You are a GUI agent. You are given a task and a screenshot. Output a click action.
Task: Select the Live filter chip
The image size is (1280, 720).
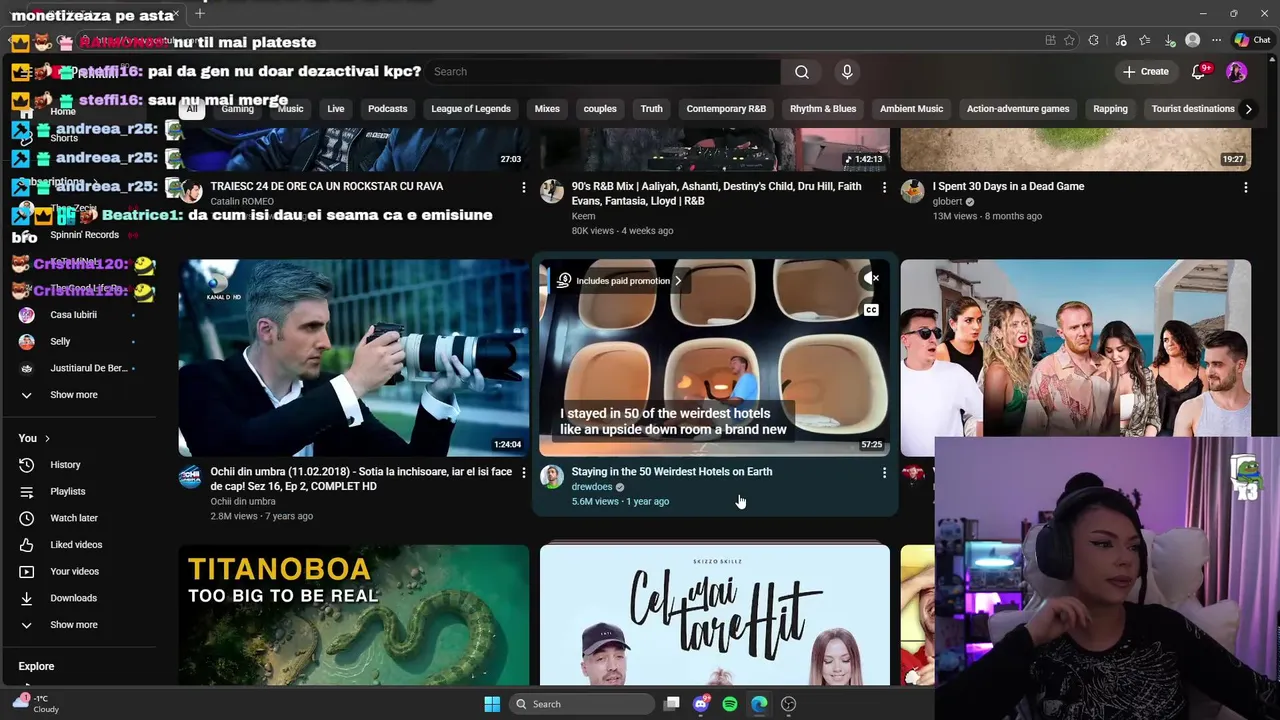pos(336,109)
